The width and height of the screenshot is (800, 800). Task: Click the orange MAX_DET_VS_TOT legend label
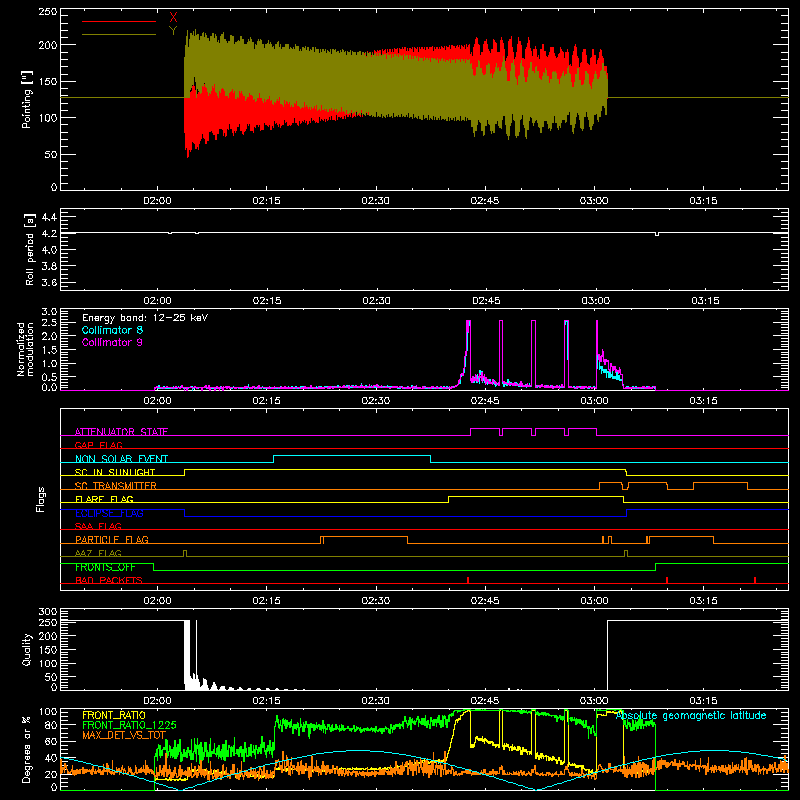pos(124,735)
